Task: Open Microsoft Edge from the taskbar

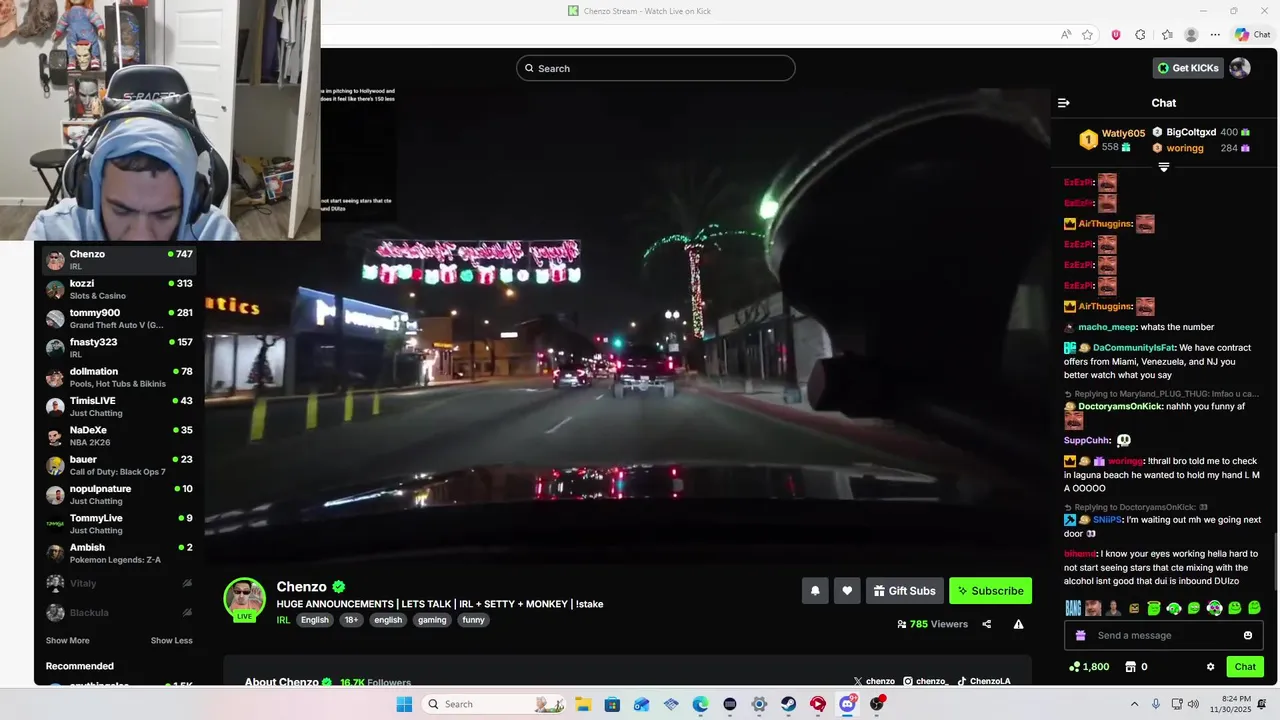Action: tap(701, 704)
